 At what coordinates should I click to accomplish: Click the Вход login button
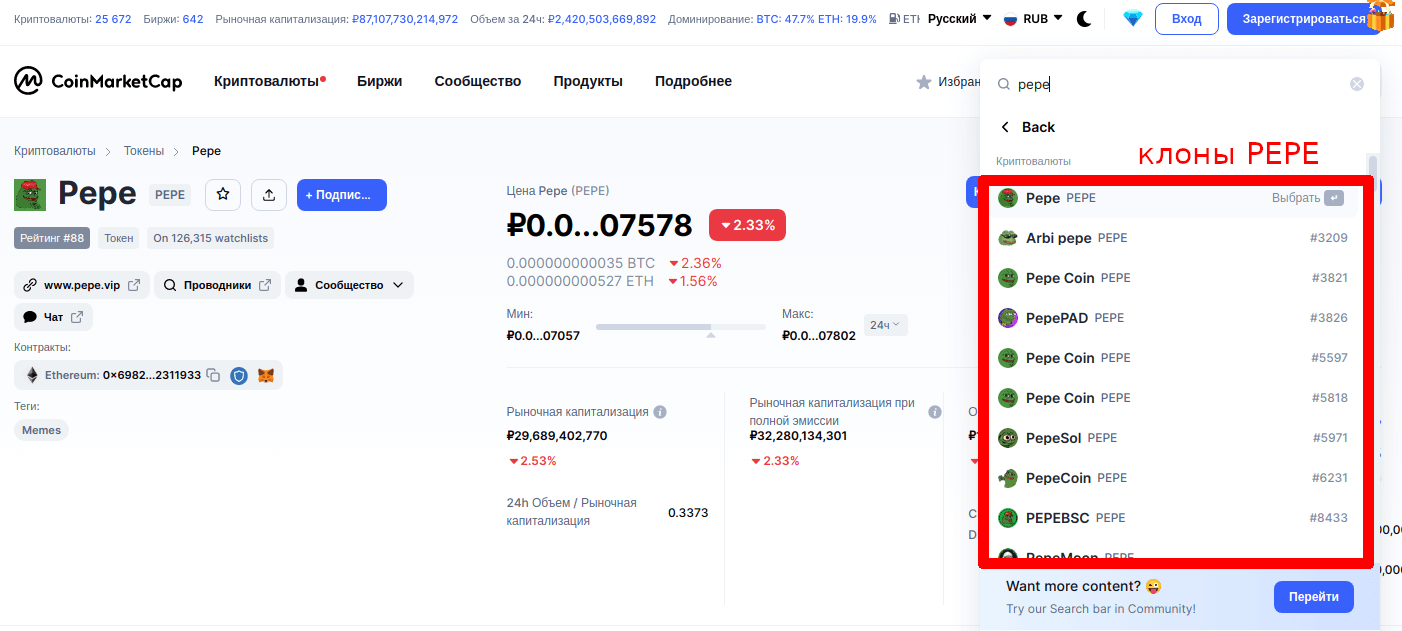pos(1186,19)
